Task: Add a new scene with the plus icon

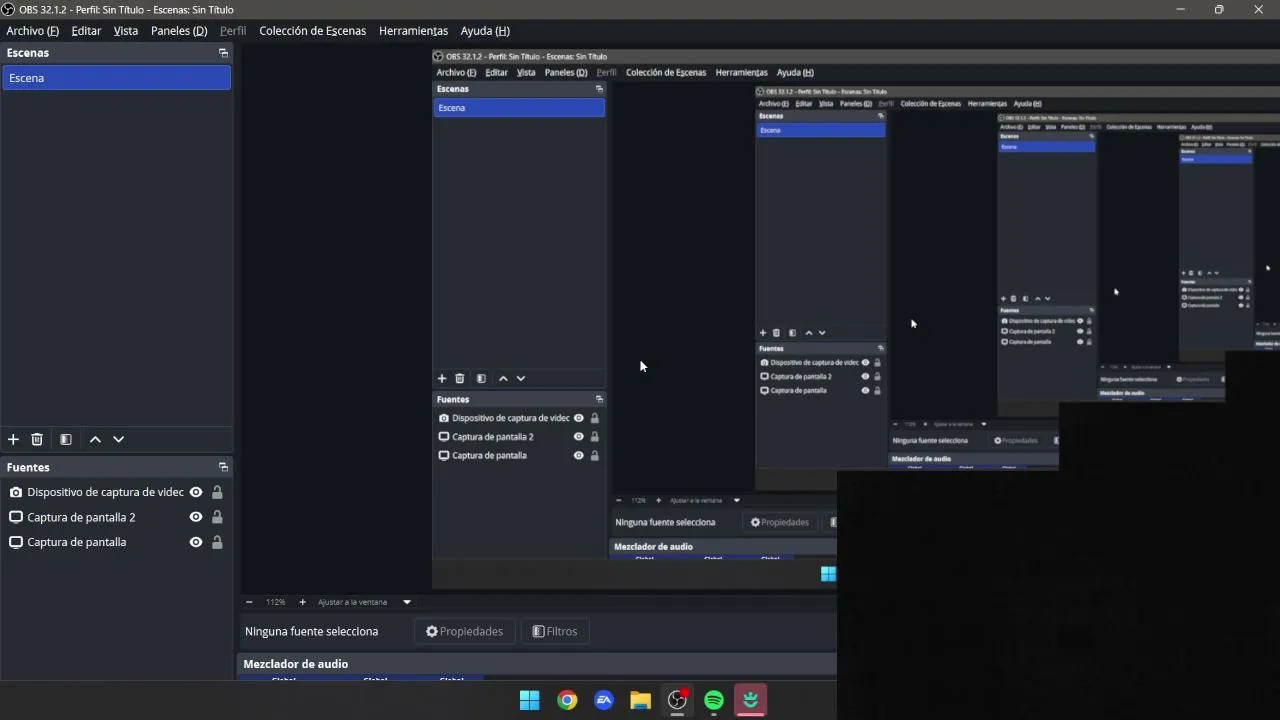Action: coord(13,439)
